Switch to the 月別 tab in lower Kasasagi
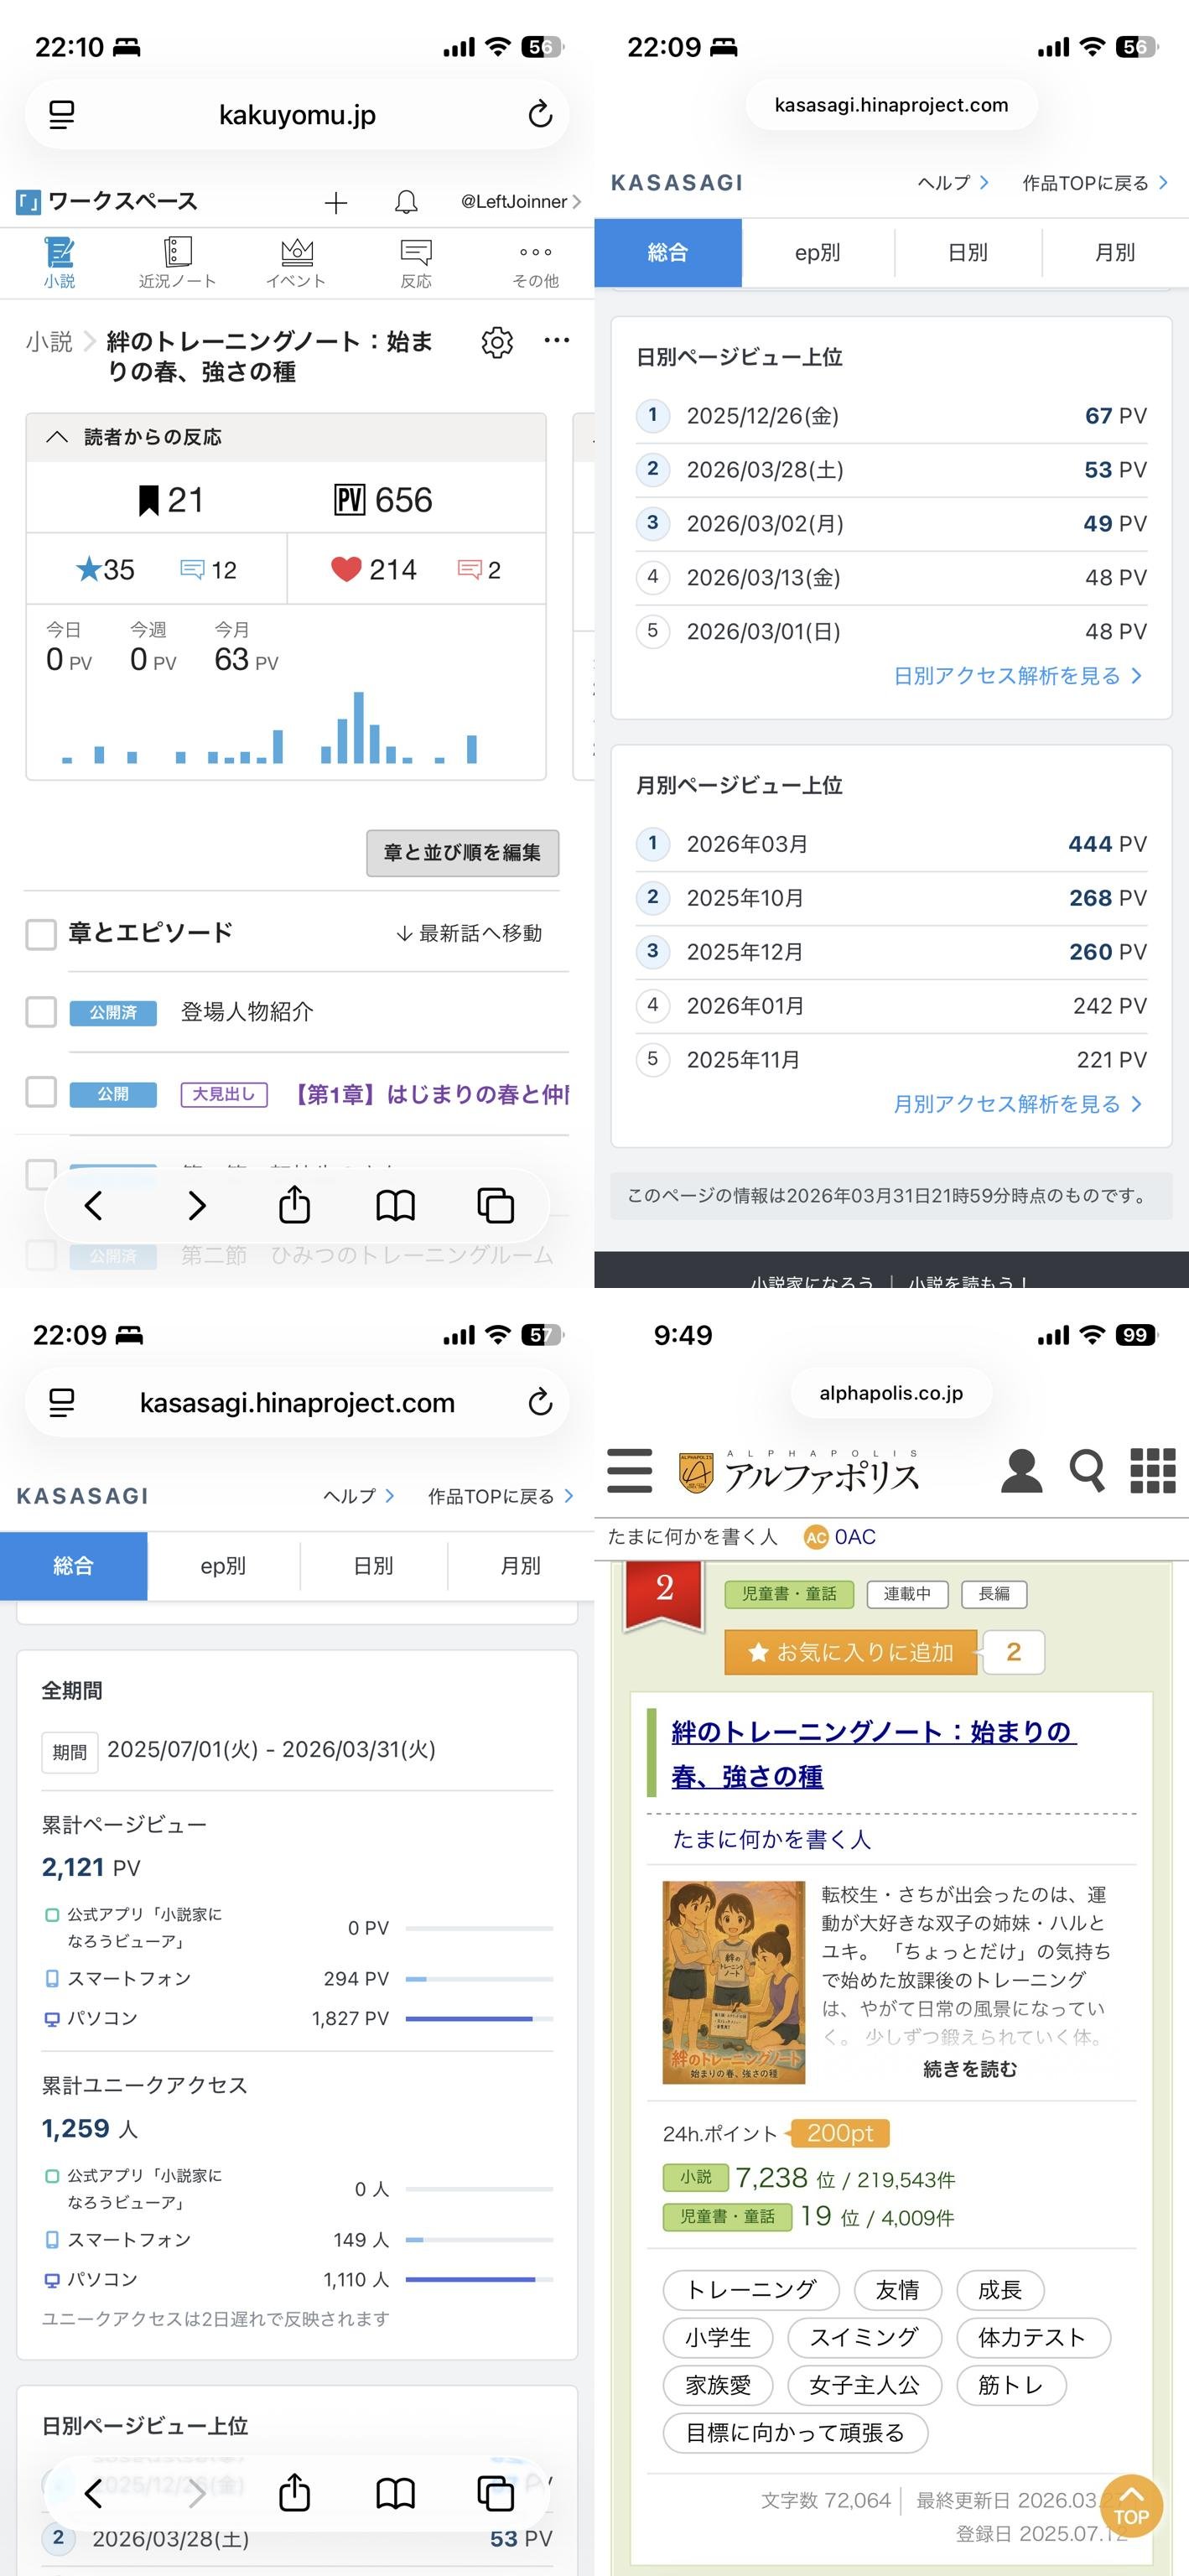1189x2576 pixels. pyautogui.click(x=520, y=1566)
